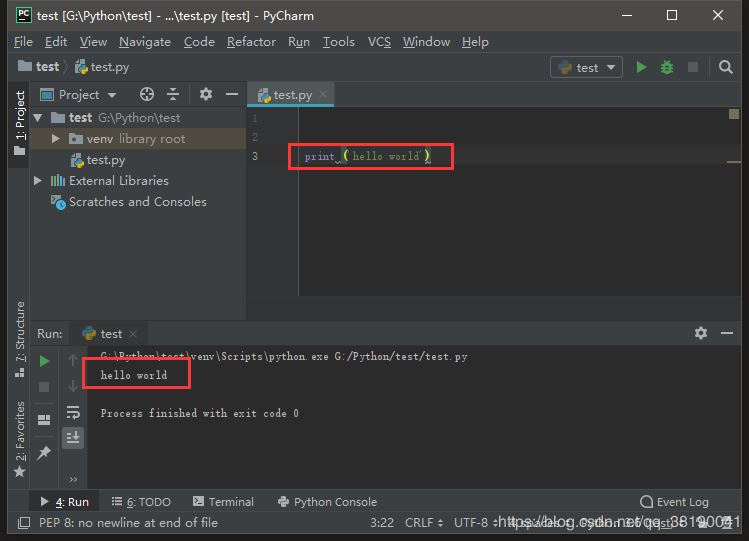The image size is (749, 541).
Task: Hide the Project panel with the minus icon
Action: point(232,95)
